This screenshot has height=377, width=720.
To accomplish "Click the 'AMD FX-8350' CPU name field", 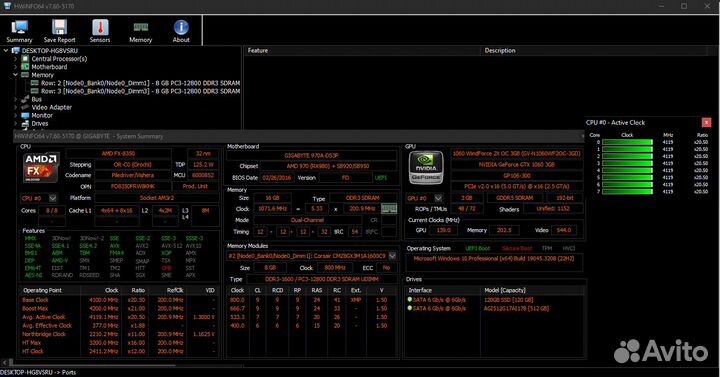I will 118,153.
